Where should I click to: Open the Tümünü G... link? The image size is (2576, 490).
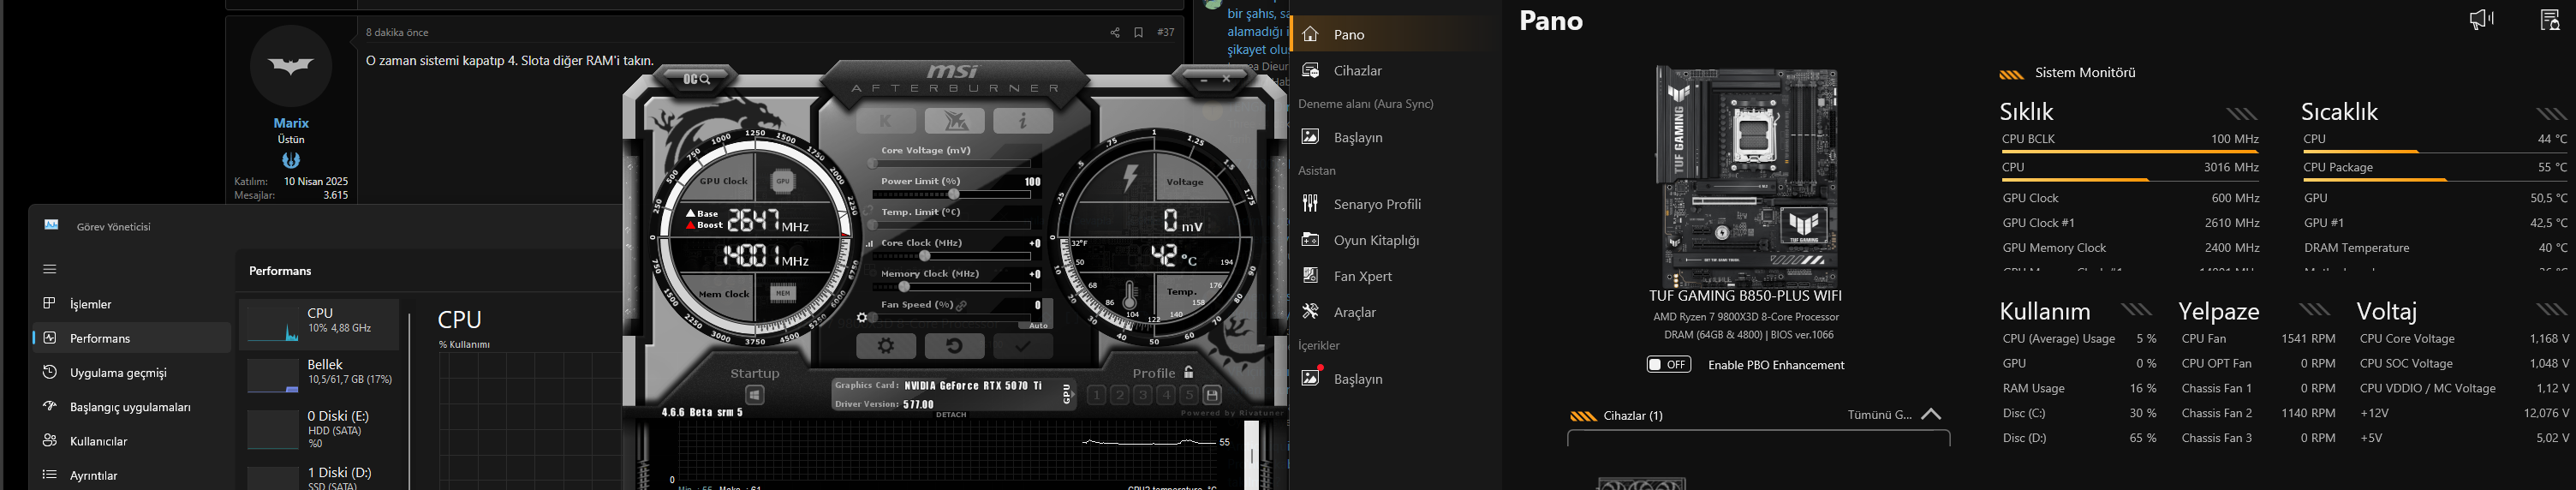1880,415
